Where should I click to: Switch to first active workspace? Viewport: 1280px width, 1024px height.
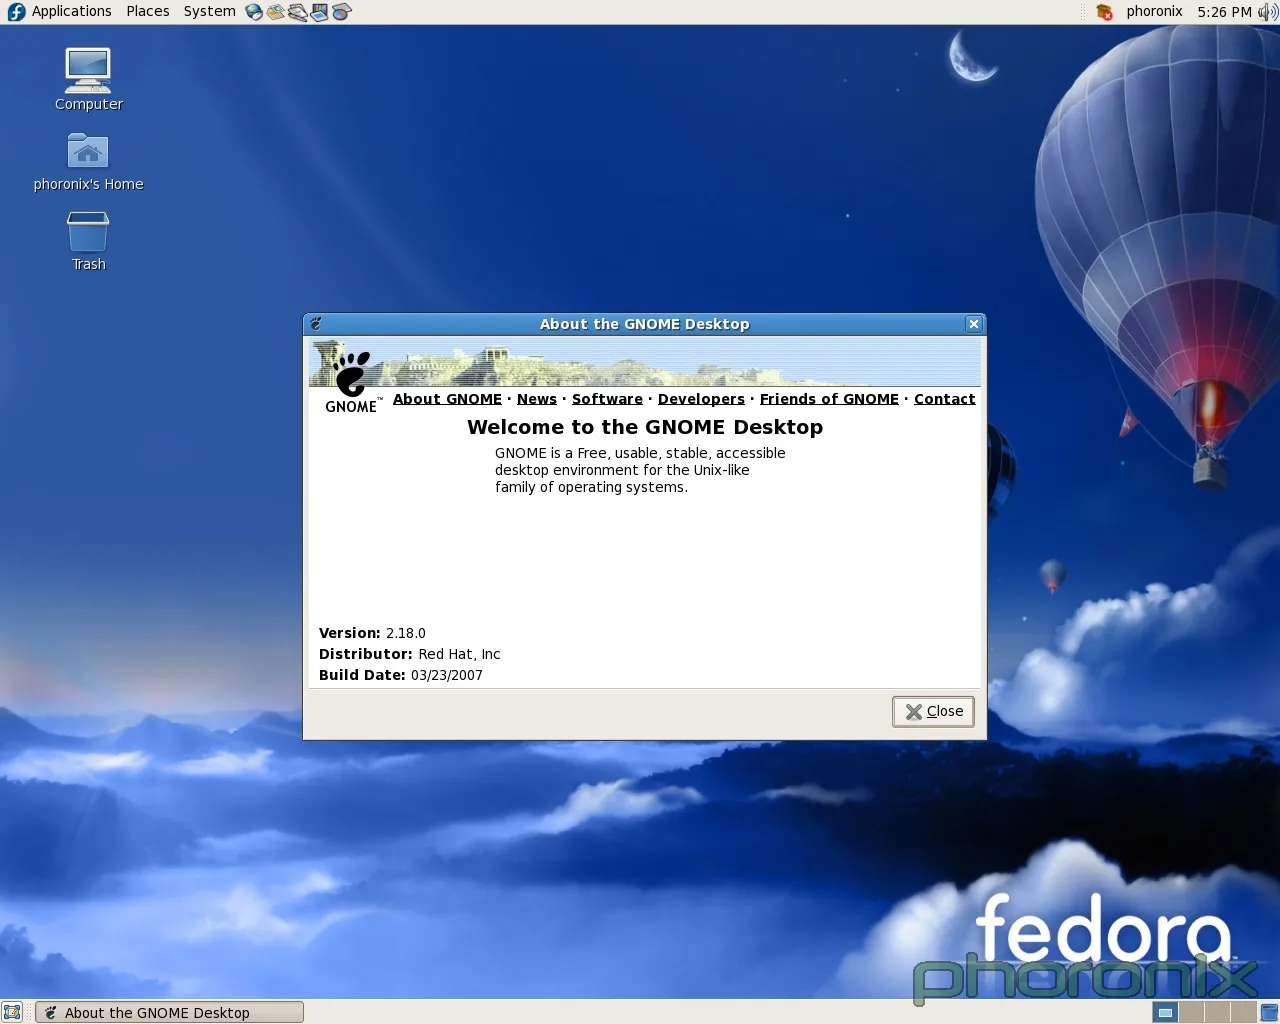pos(1165,1012)
